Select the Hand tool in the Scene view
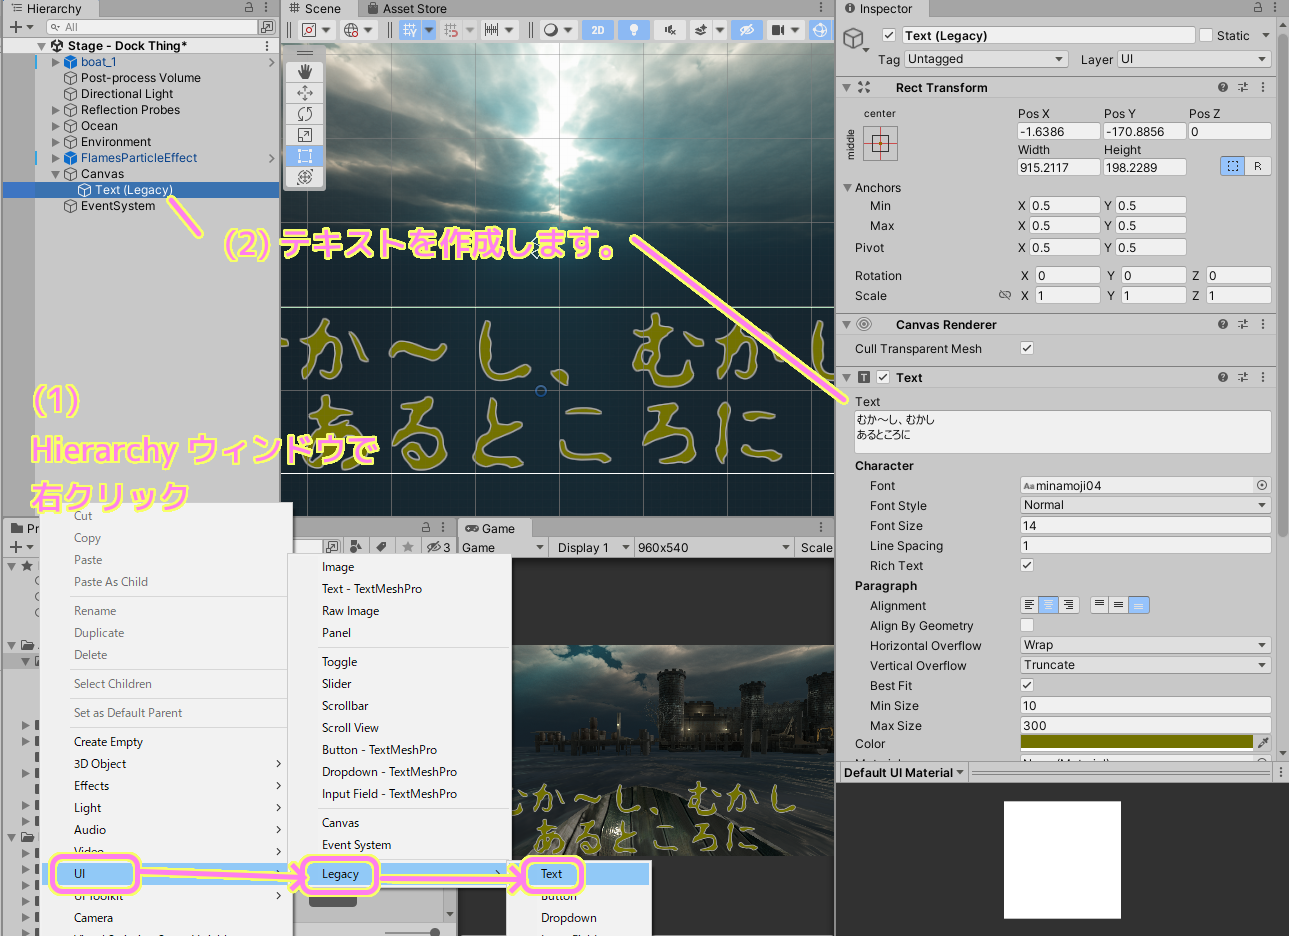This screenshot has height=936, width=1289. point(304,71)
